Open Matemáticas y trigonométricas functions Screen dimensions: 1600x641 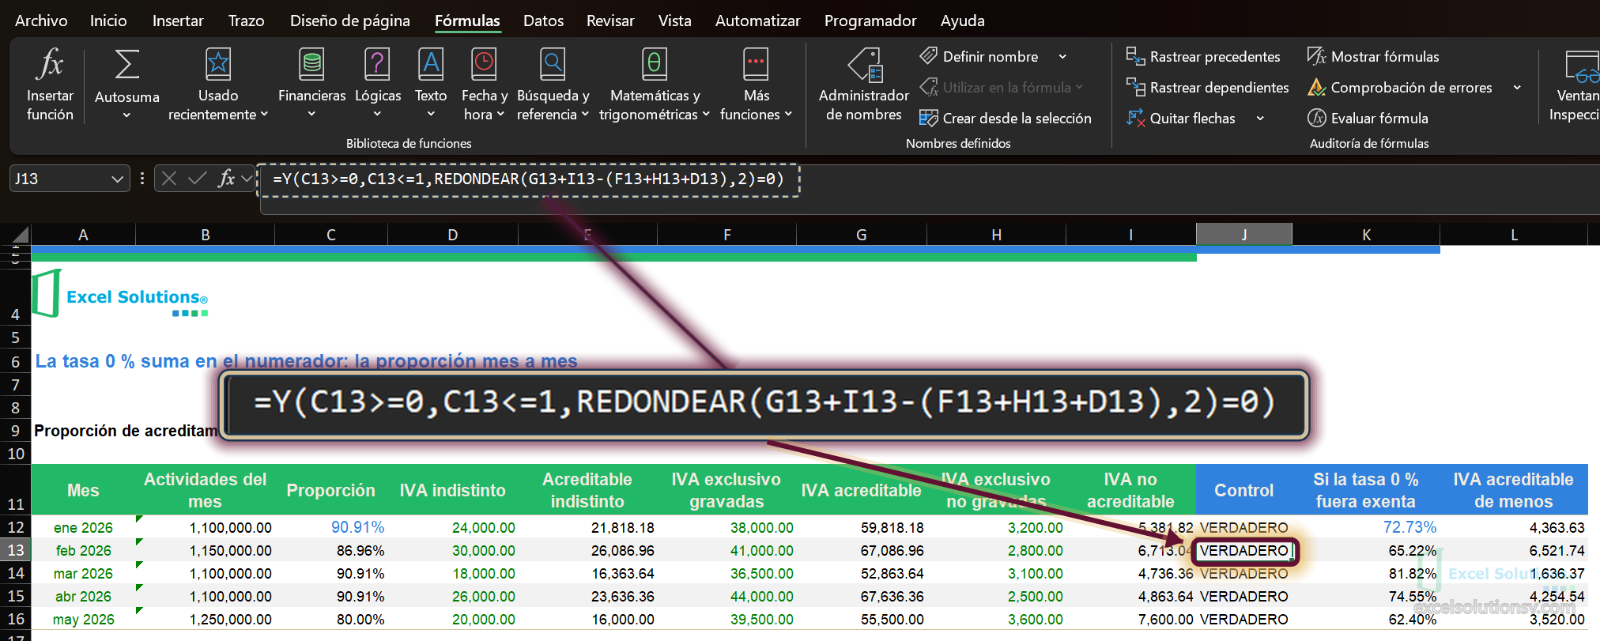[654, 84]
